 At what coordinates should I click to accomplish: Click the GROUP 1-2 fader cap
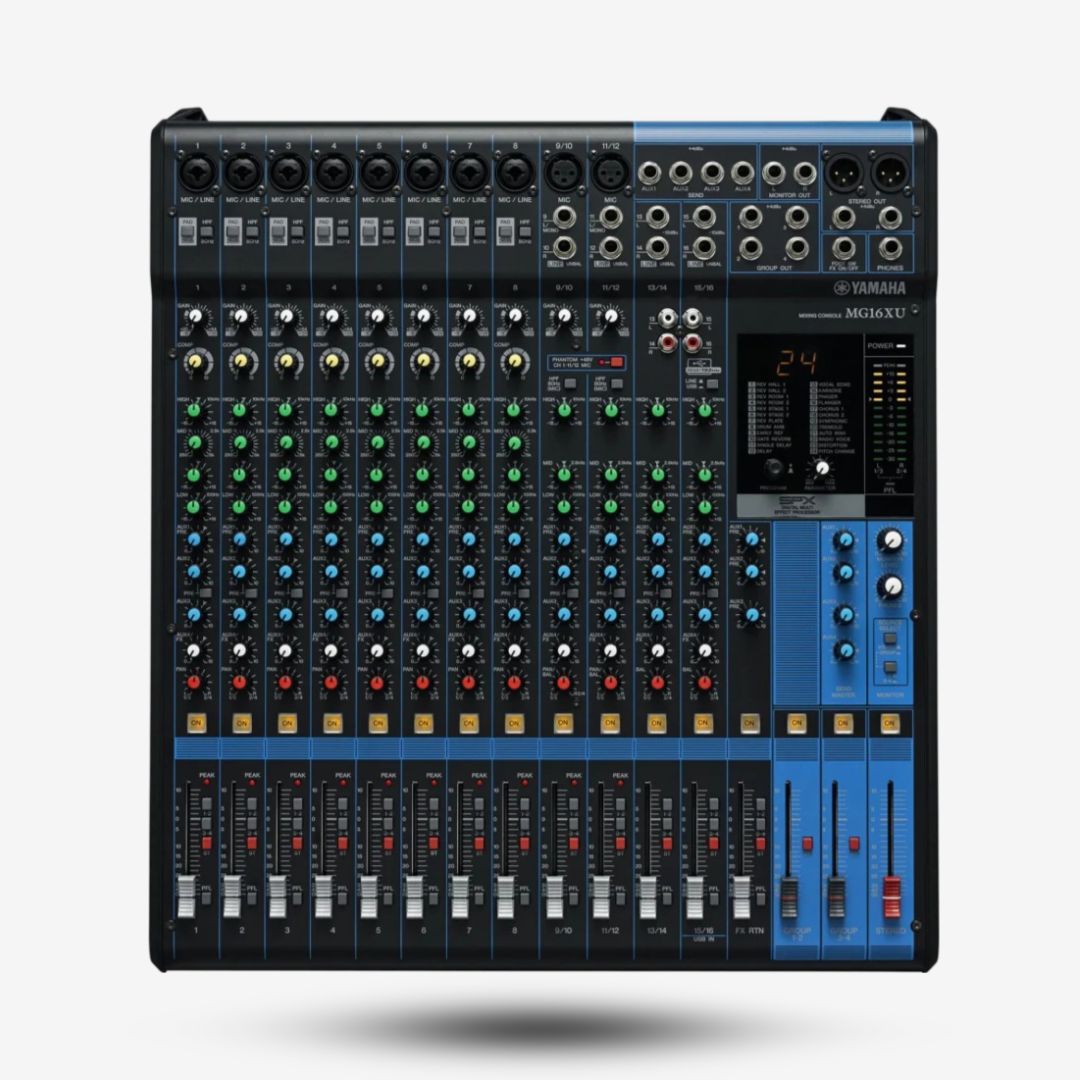click(x=789, y=897)
